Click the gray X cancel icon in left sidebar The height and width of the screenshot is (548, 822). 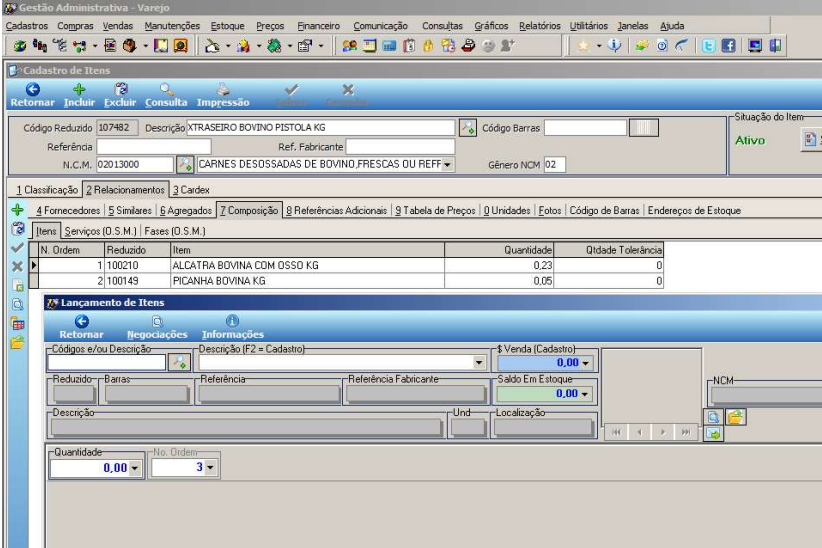17,266
